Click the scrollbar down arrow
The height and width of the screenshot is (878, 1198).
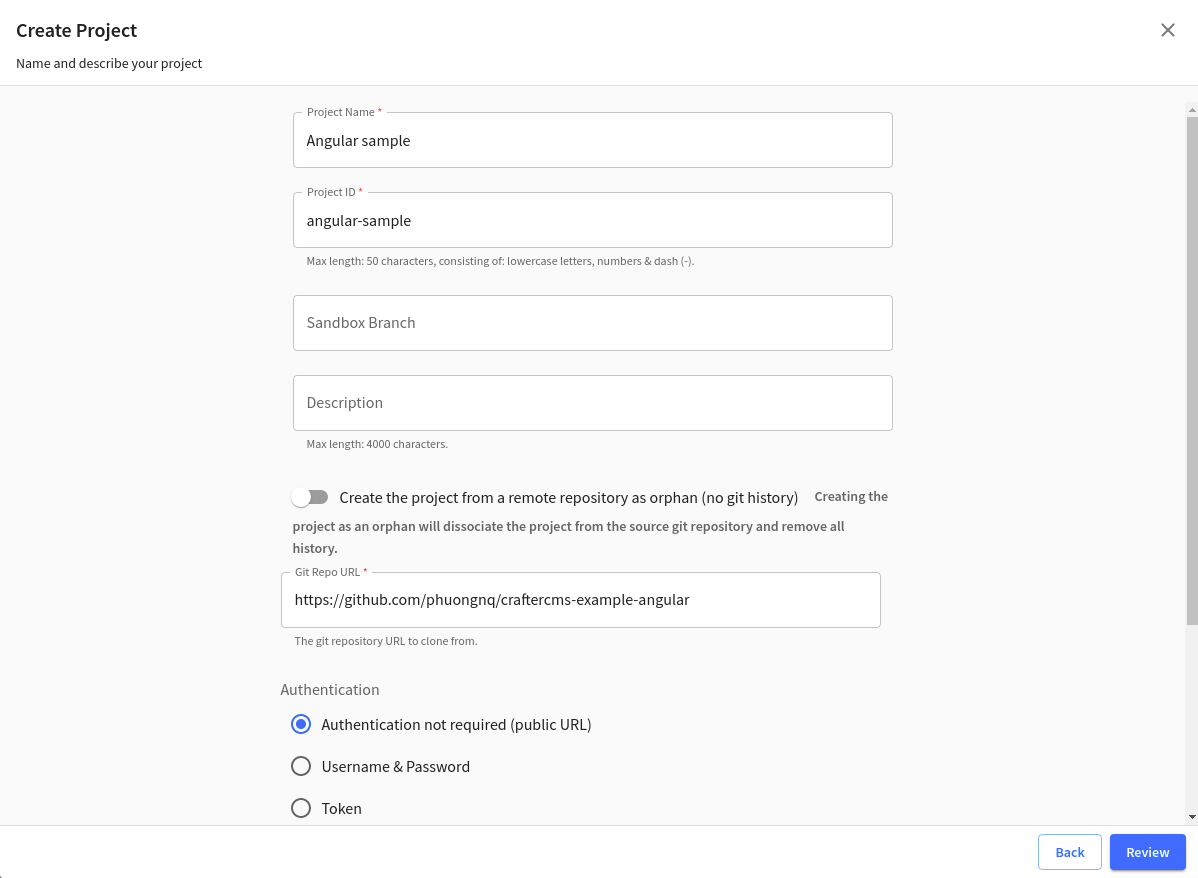1191,816
